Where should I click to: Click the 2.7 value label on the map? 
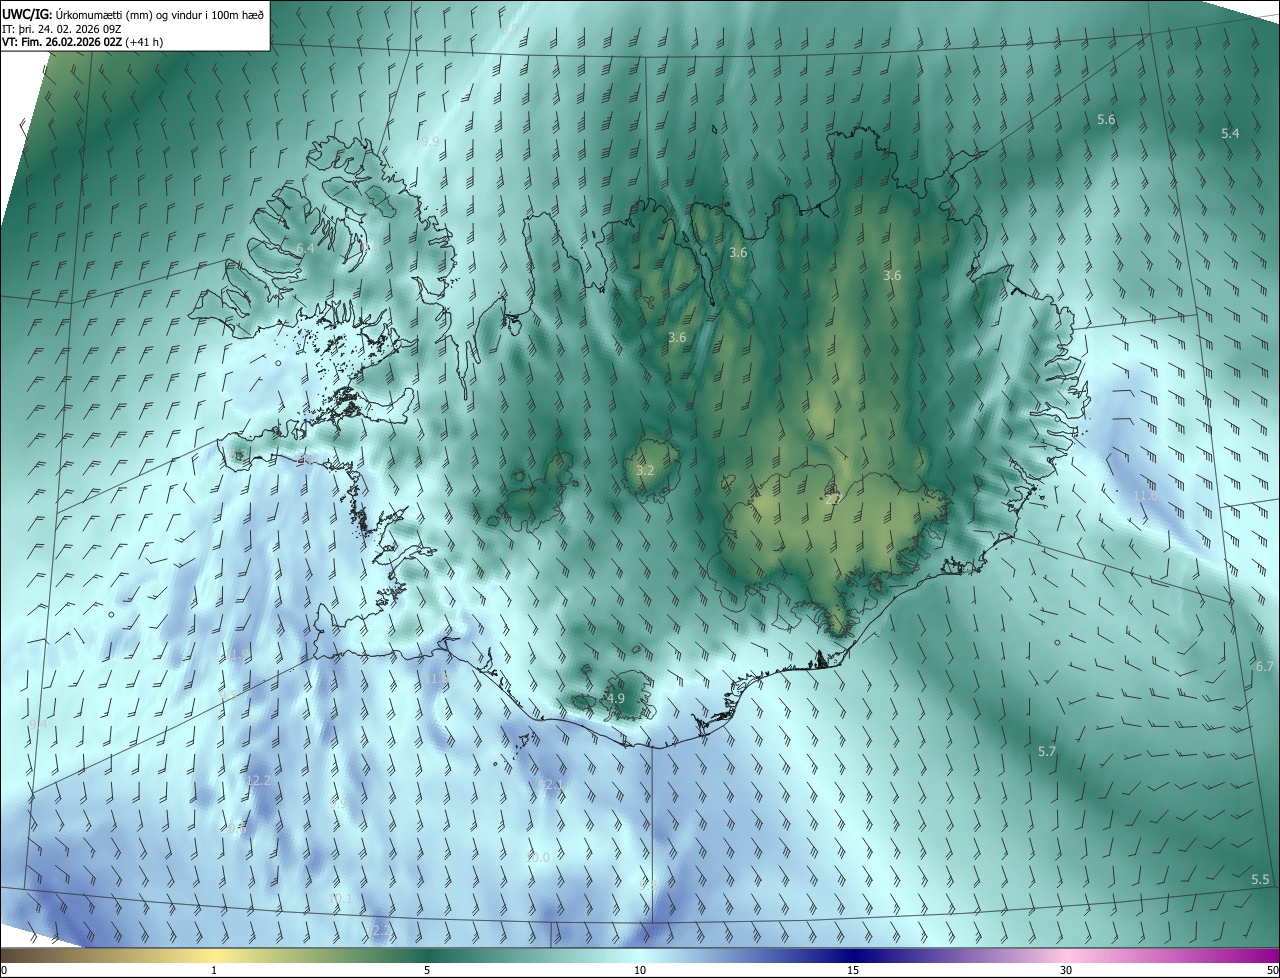(833, 497)
